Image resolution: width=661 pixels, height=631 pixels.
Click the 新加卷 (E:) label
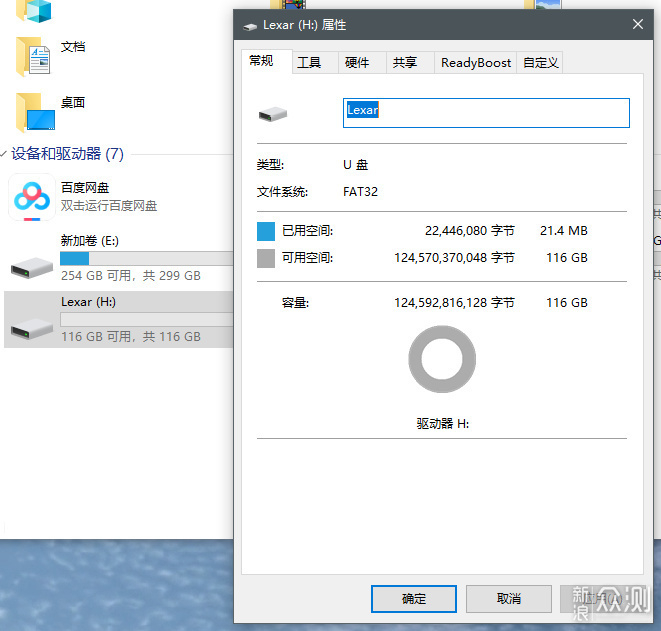[90, 241]
